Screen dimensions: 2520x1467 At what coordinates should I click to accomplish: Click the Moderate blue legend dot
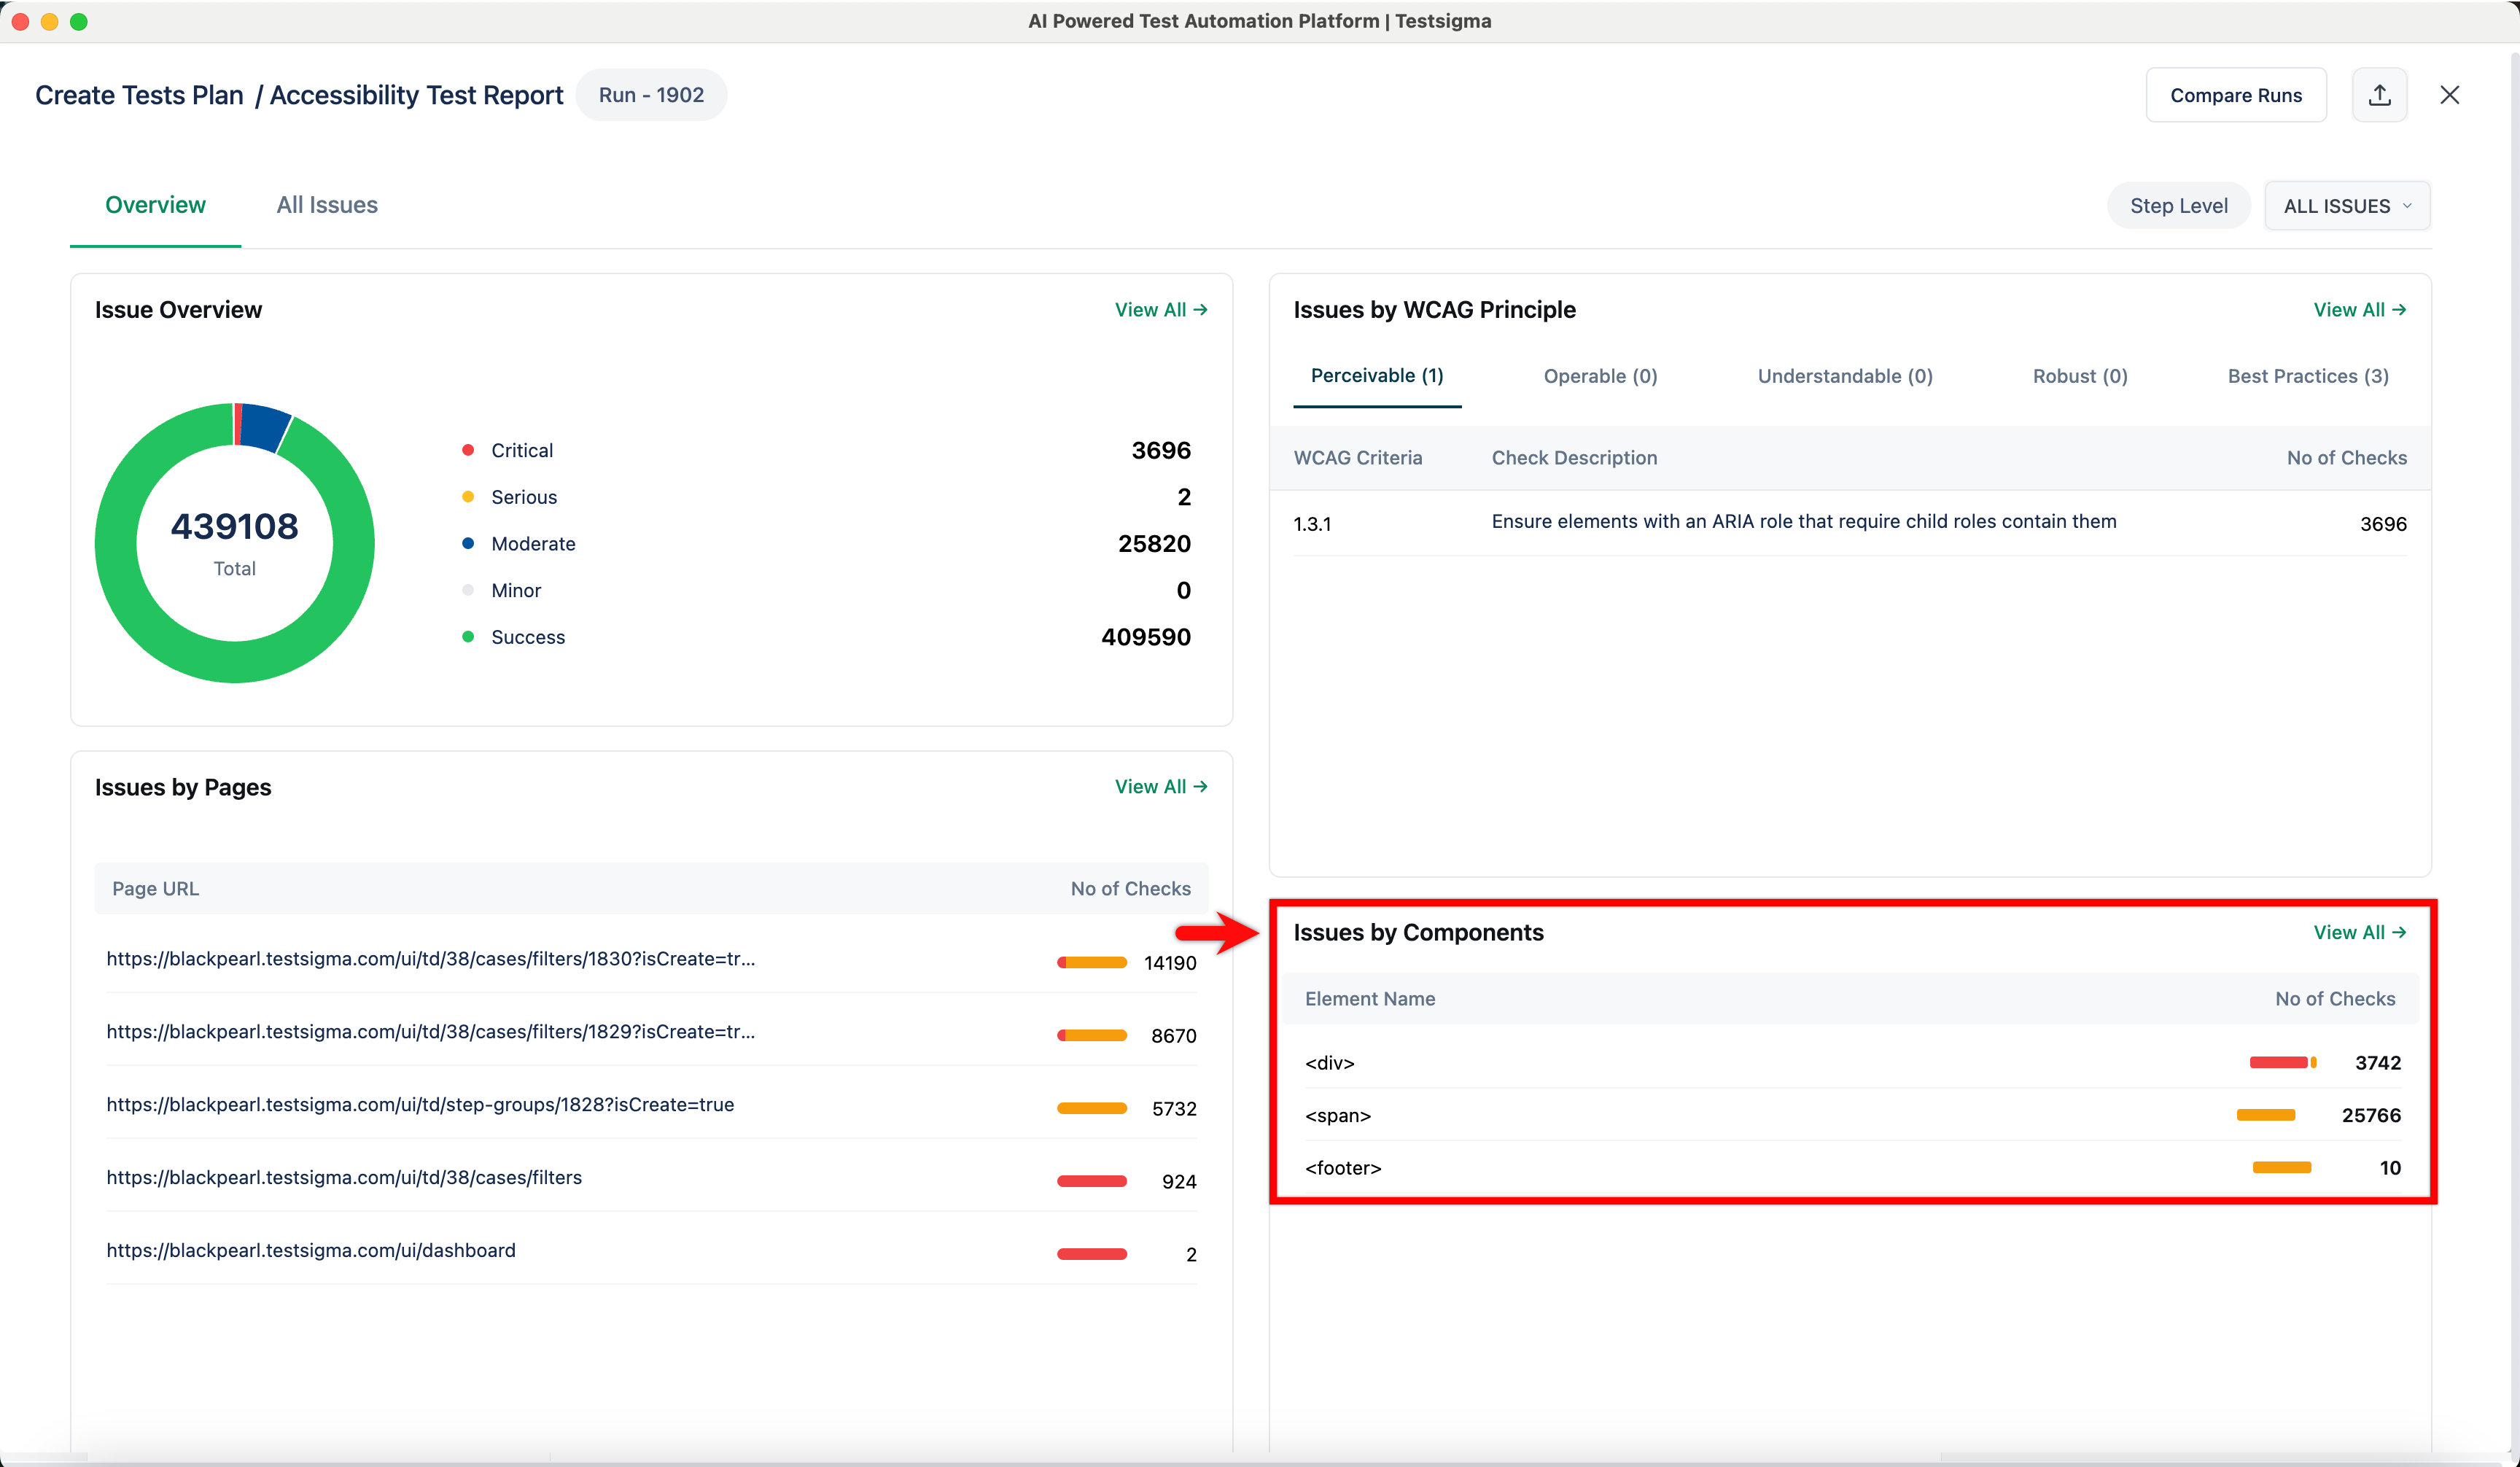point(468,543)
